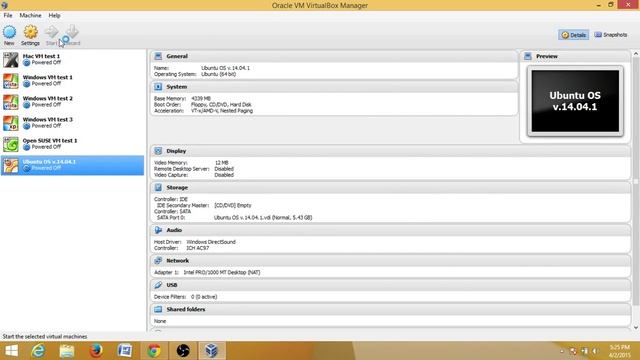Open the File menu

pos(8,16)
